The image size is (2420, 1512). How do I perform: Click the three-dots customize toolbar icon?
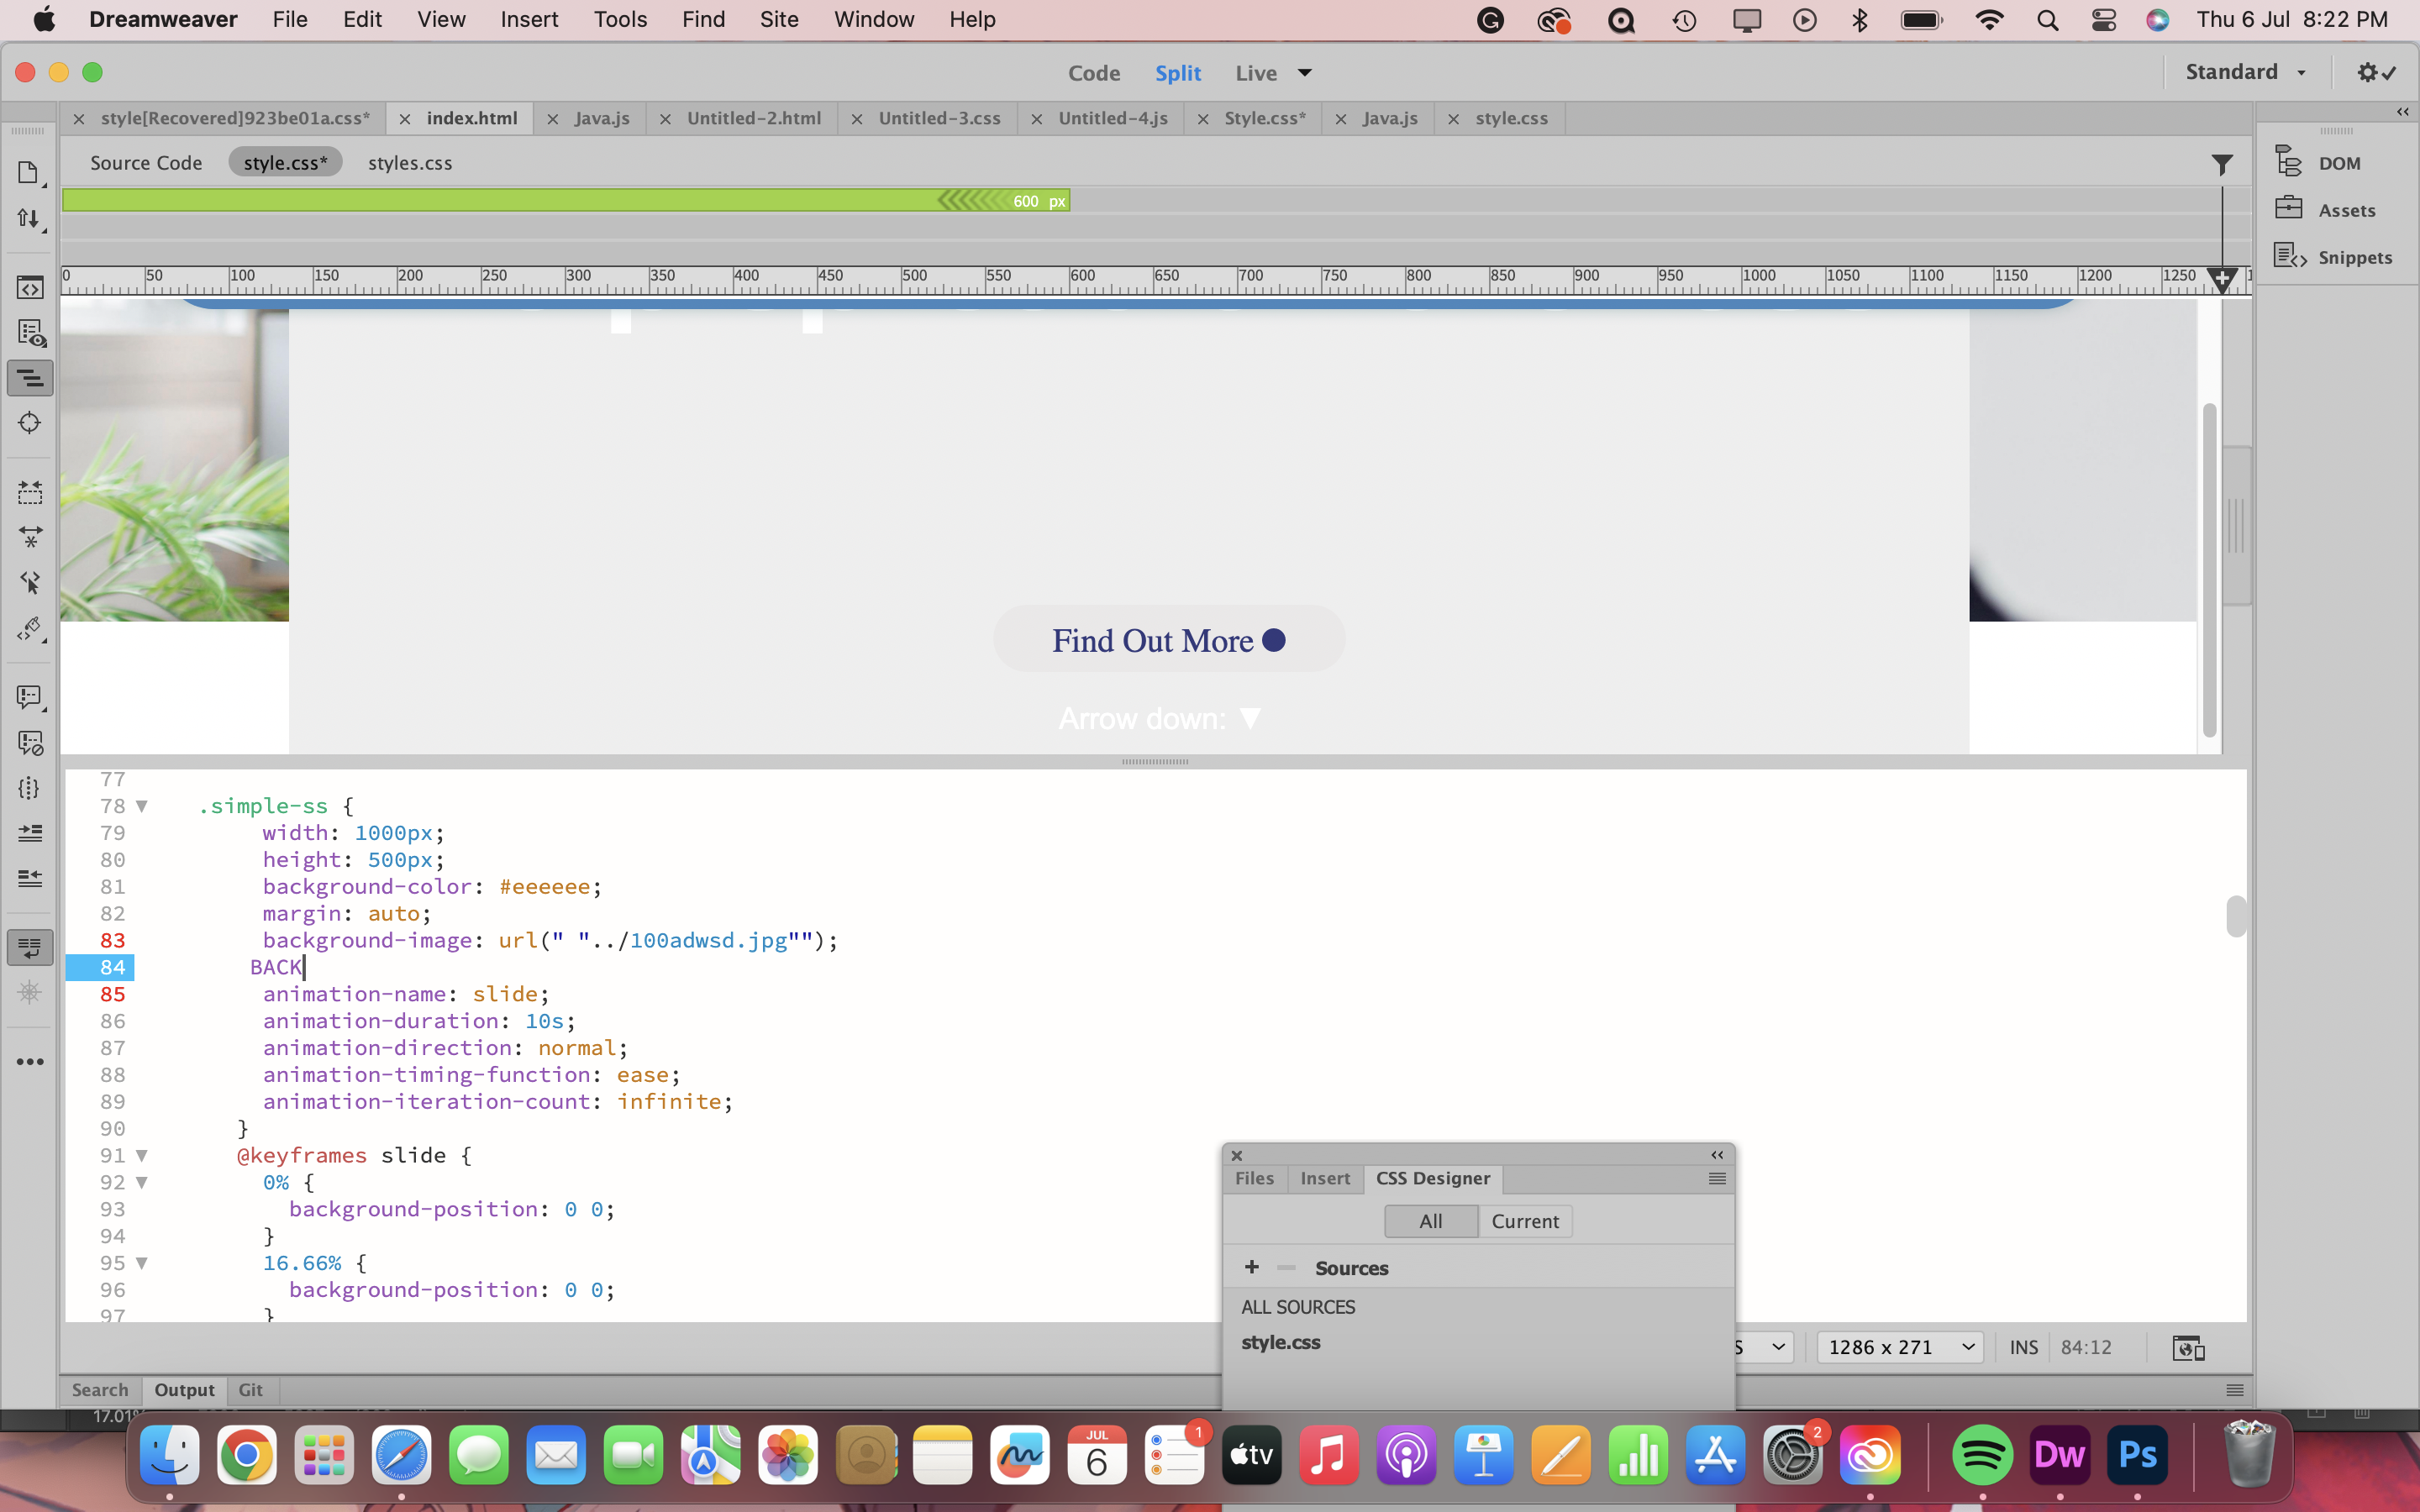[x=29, y=1062]
